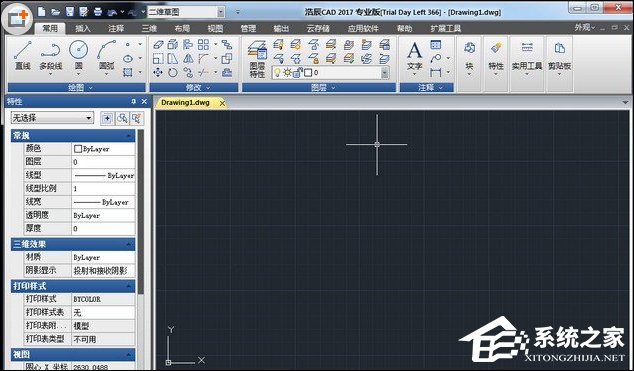The image size is (634, 371).
Task: Create a new drawing from quick access toolbar
Action: (x=41, y=12)
